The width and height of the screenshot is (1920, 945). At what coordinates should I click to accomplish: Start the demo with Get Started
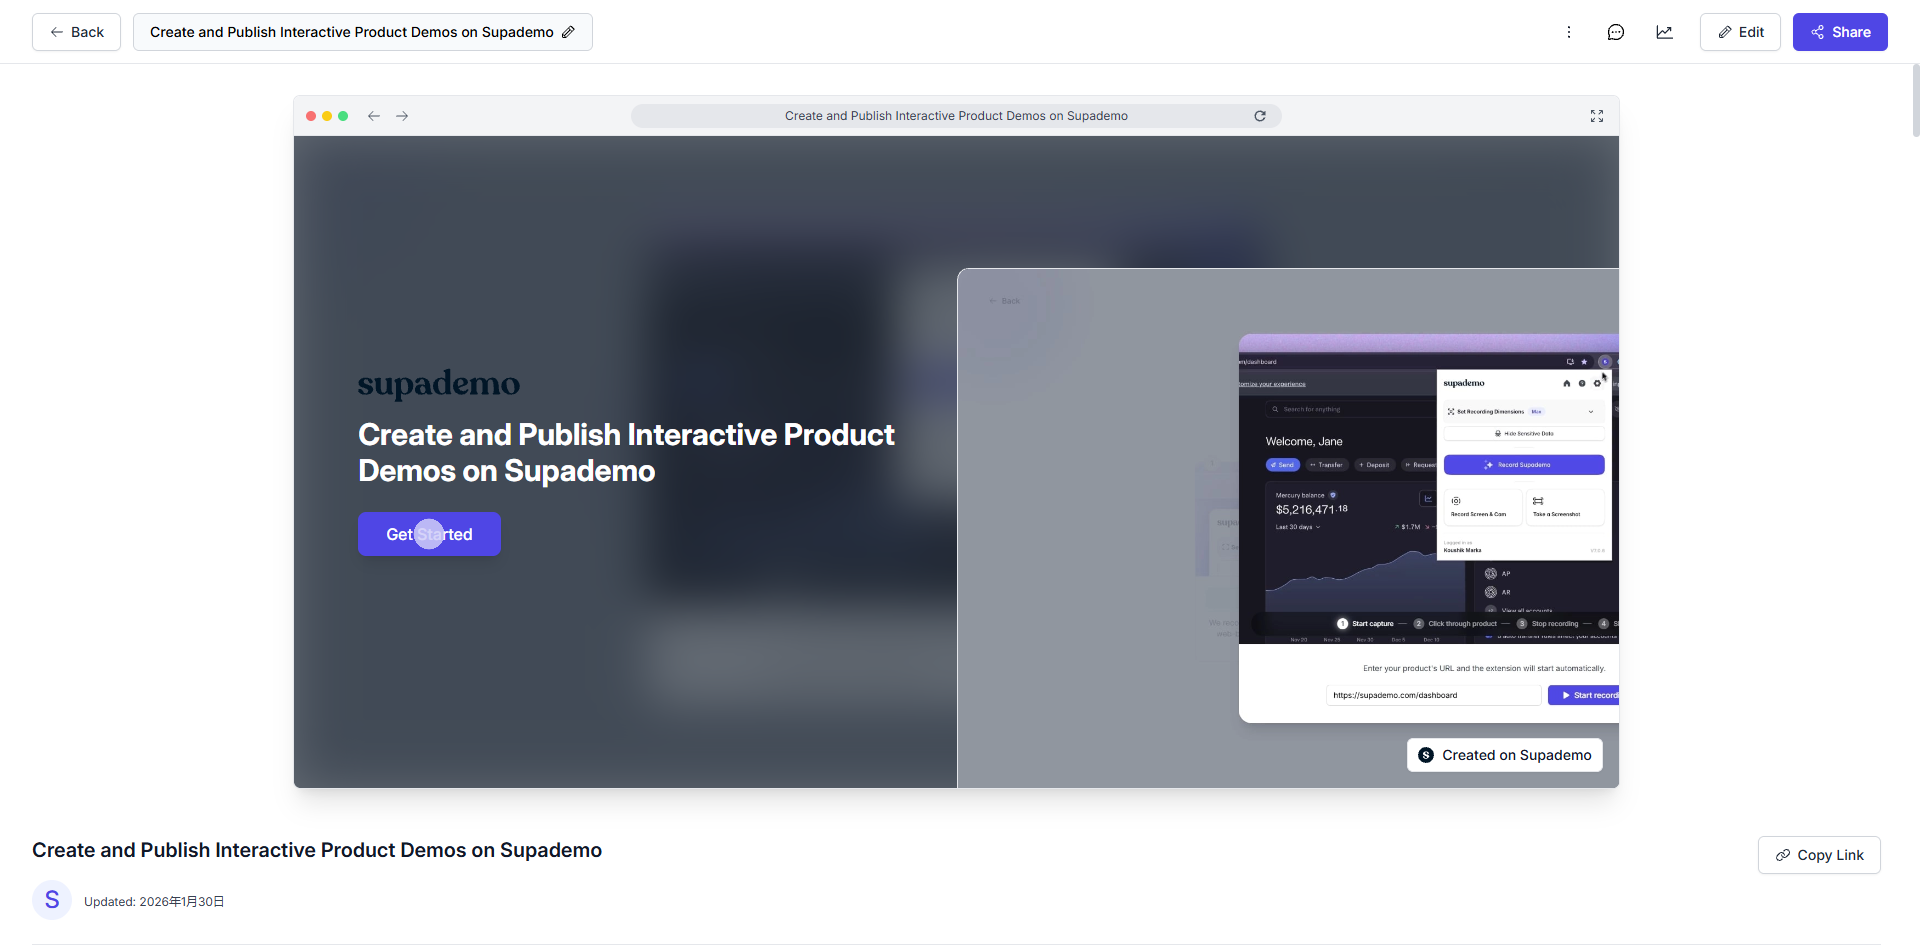[429, 534]
